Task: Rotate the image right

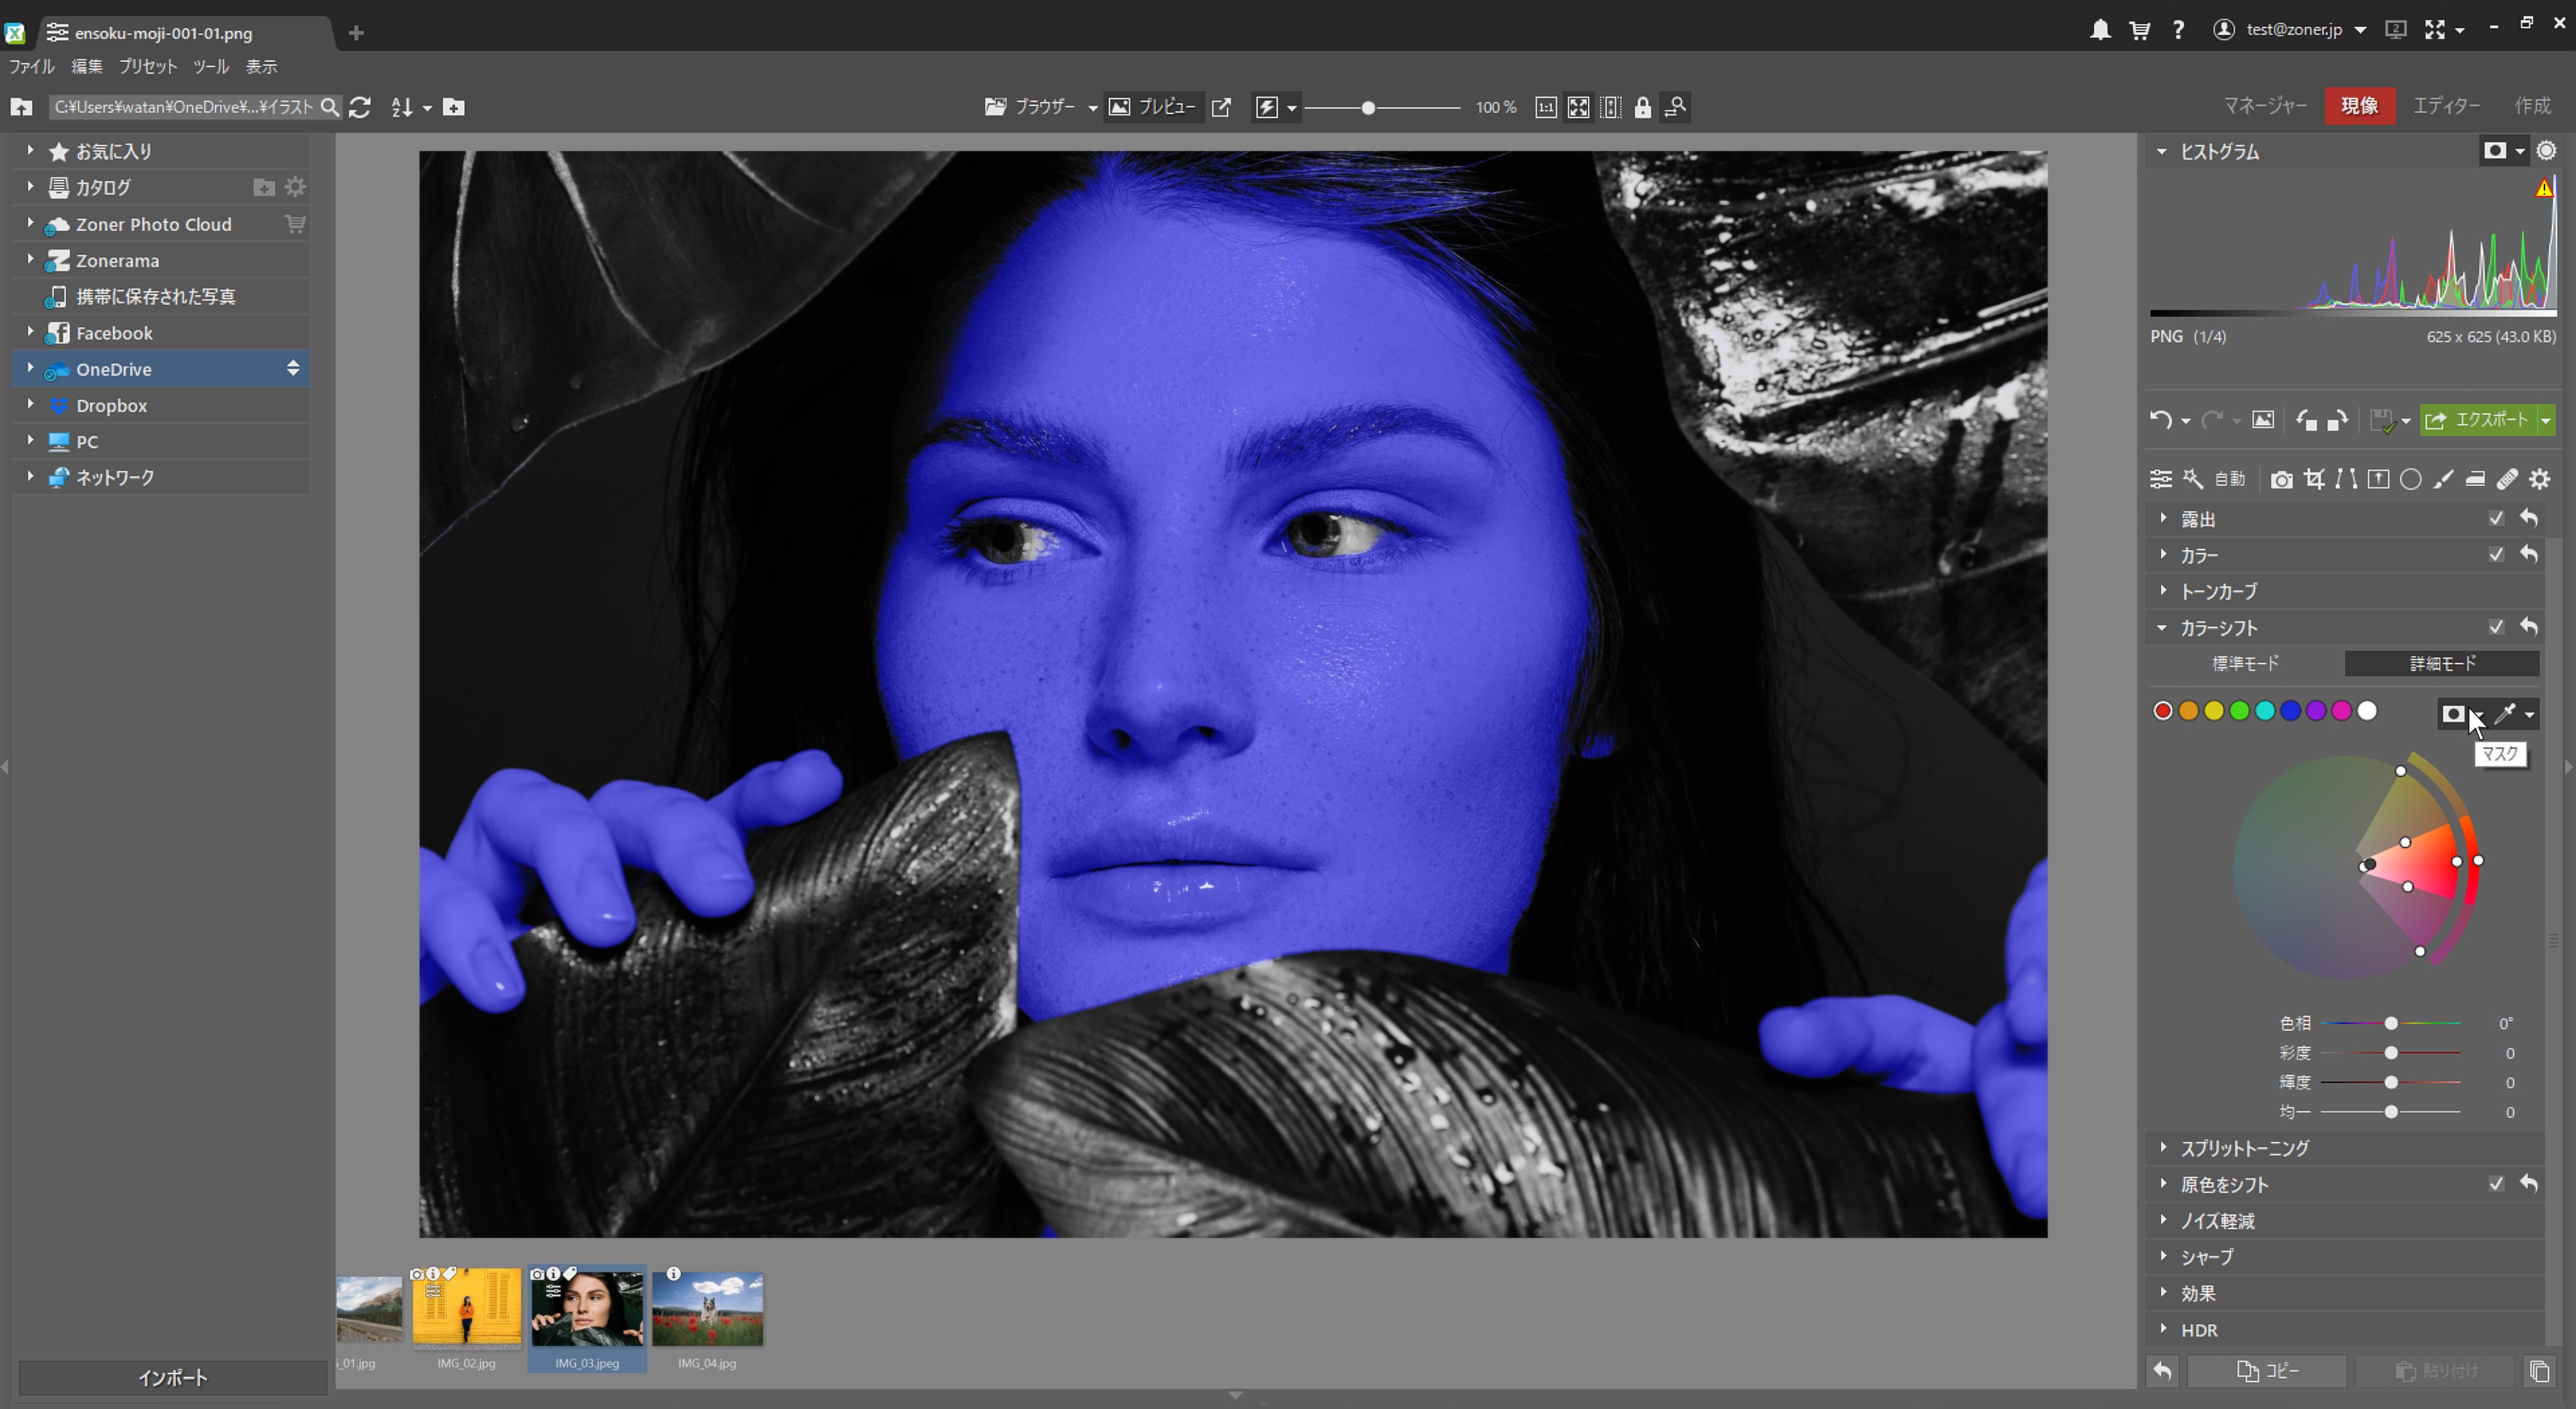Action: point(2337,420)
